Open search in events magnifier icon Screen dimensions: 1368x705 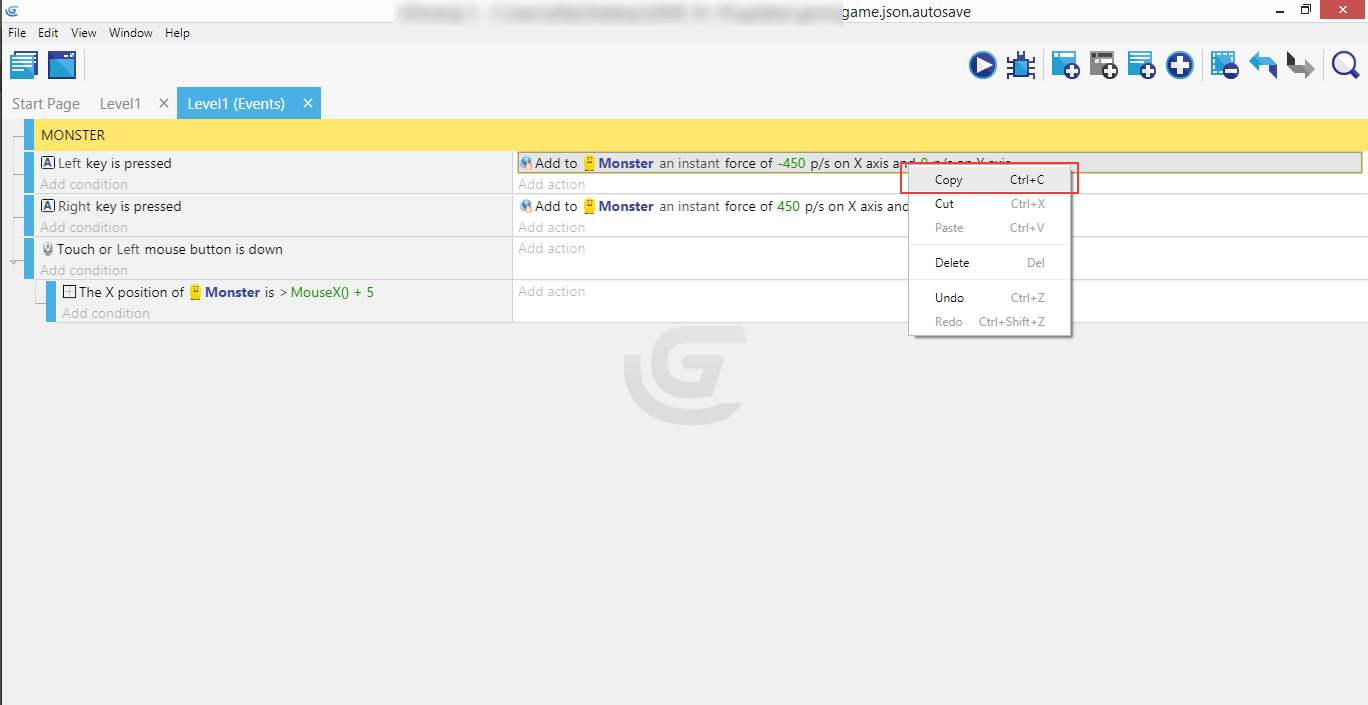[1345, 66]
